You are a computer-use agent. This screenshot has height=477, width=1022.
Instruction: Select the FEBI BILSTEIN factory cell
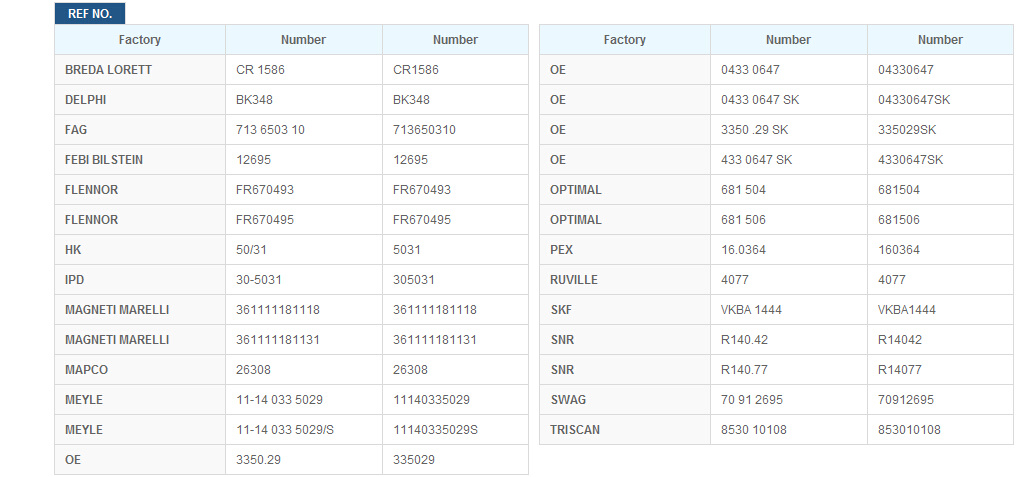(x=140, y=160)
